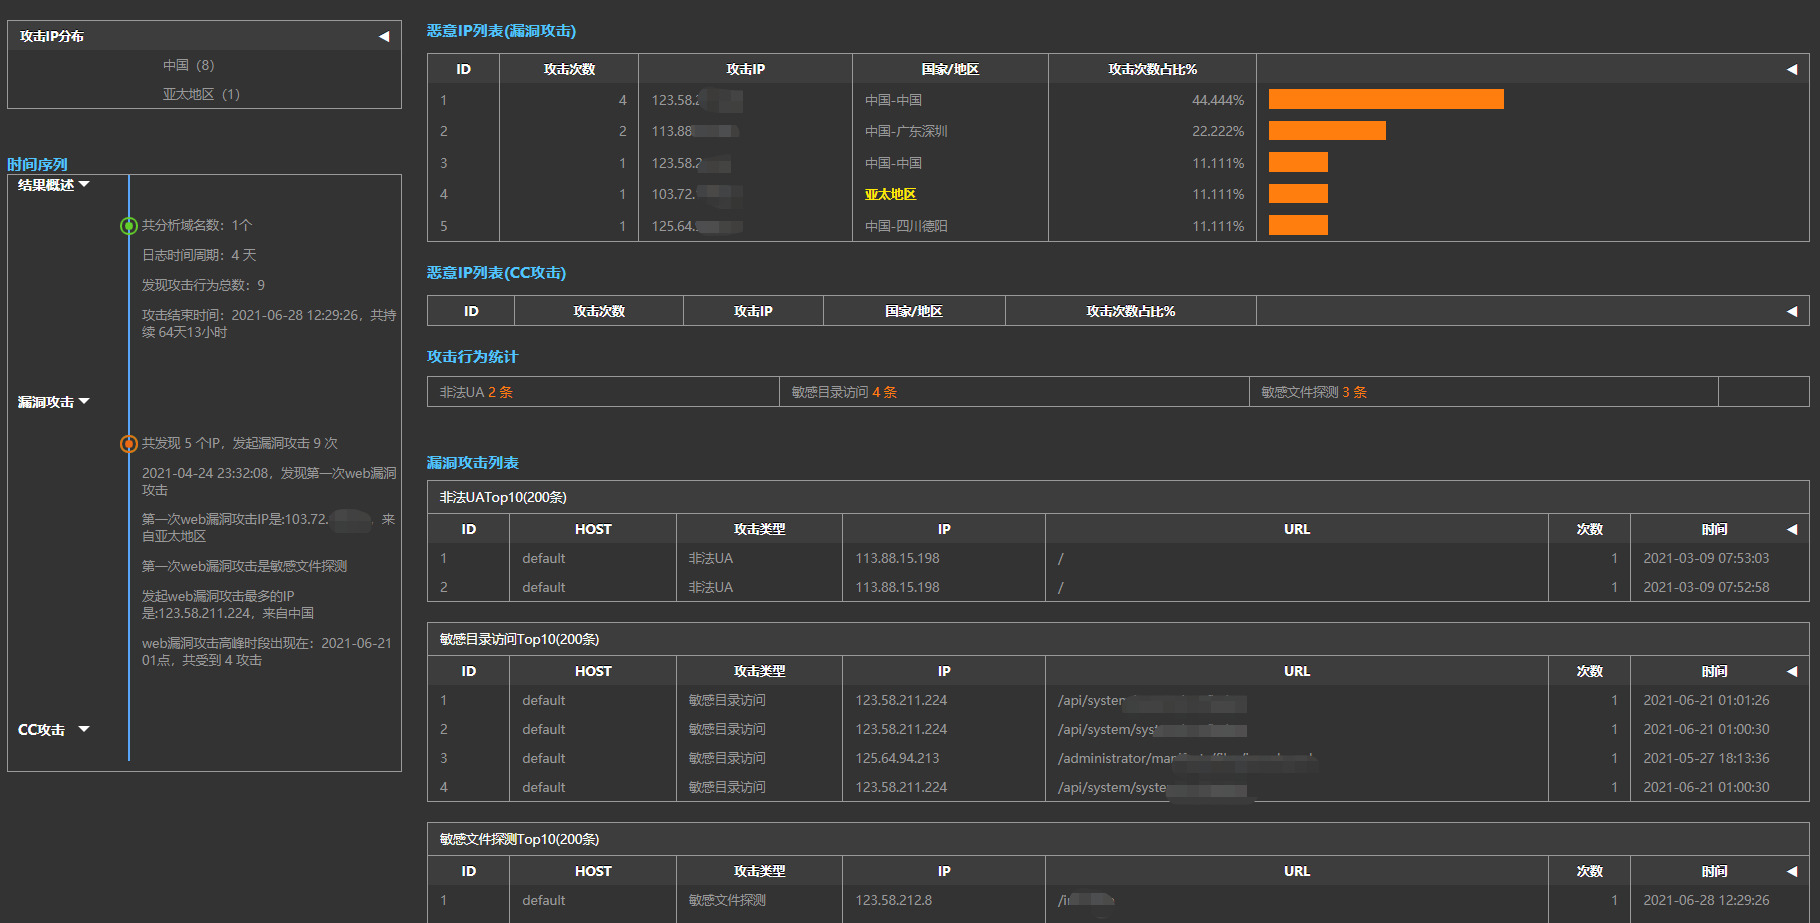Select the 2021-03-09 07:52:58 非法UA row time
This screenshot has height=923, width=1820.
[x=1706, y=587]
